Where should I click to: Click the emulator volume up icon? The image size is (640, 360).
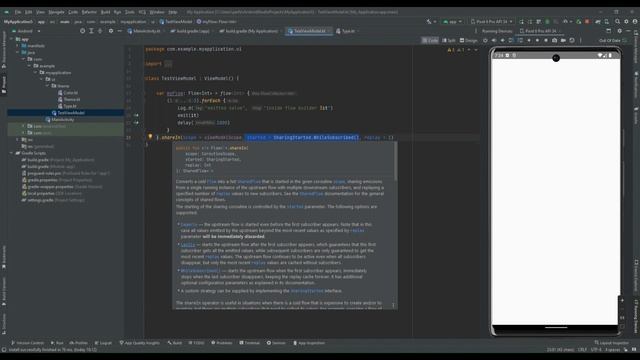494,40
